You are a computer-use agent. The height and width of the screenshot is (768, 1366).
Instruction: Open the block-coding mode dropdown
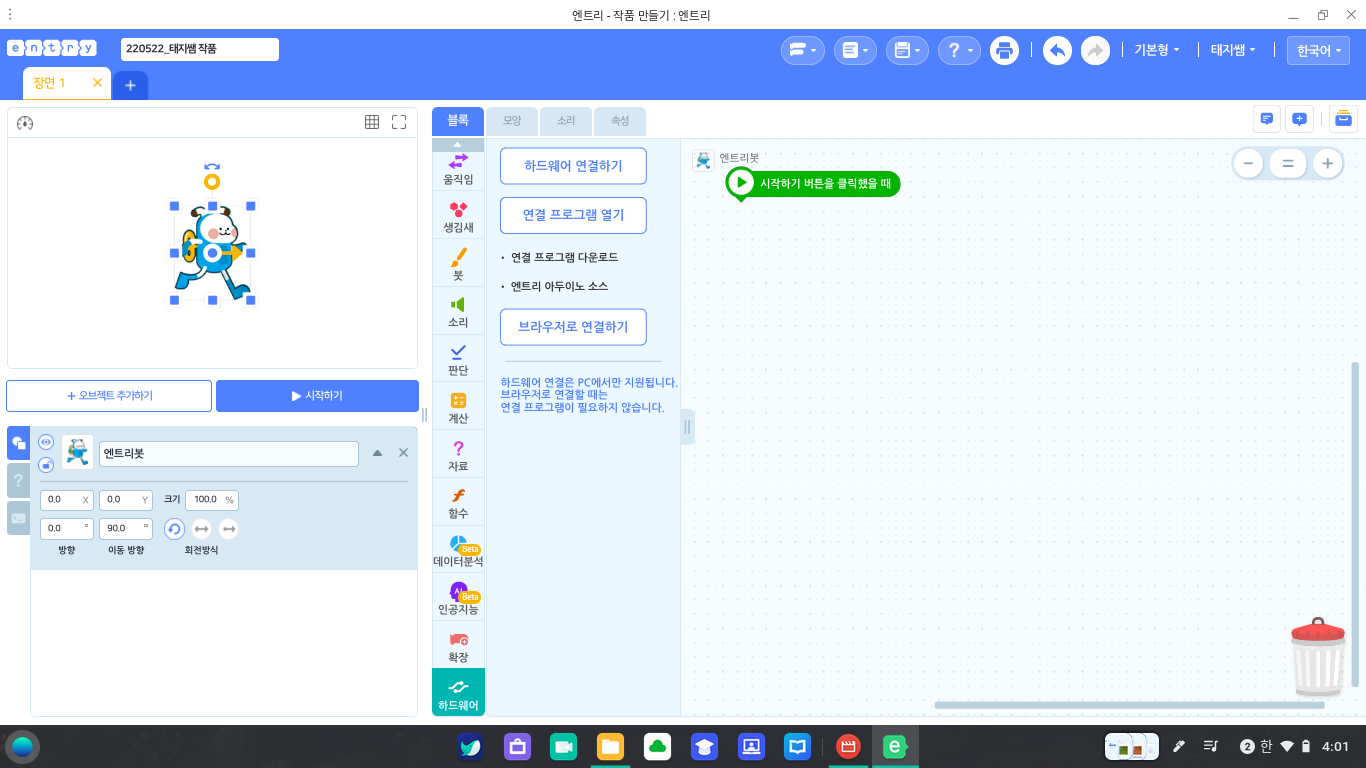click(802, 50)
